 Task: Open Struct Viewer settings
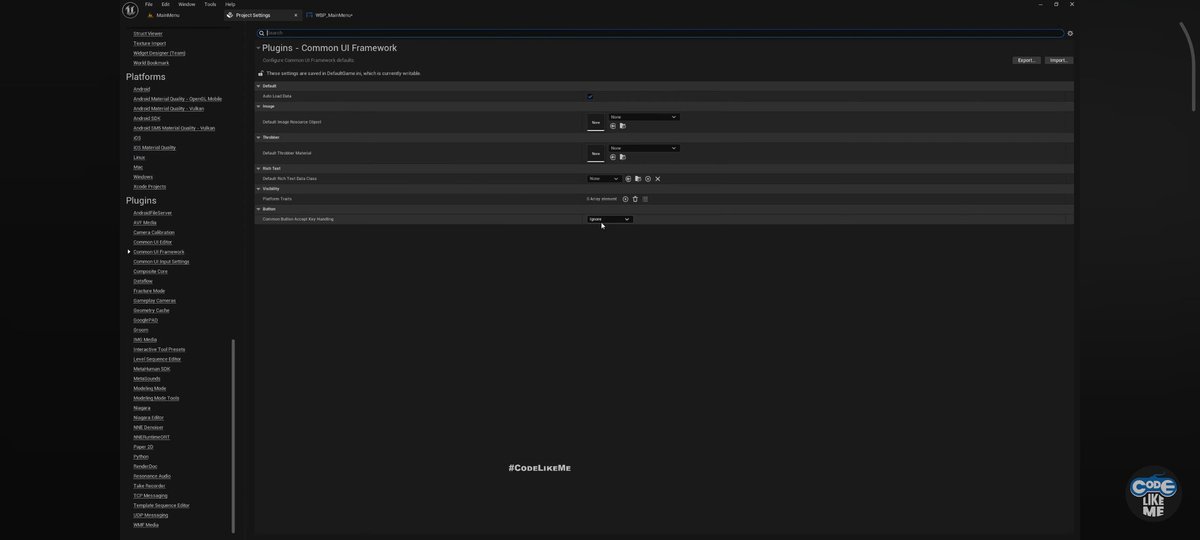coord(148,34)
